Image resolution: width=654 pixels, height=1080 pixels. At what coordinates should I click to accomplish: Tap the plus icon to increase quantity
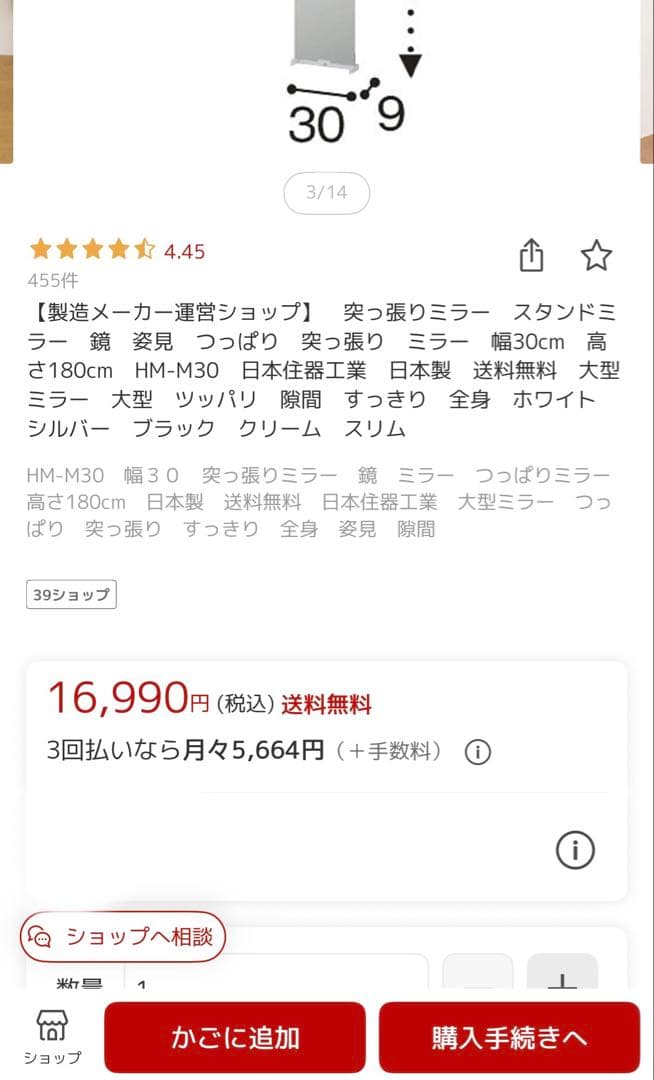pyautogui.click(x=563, y=985)
